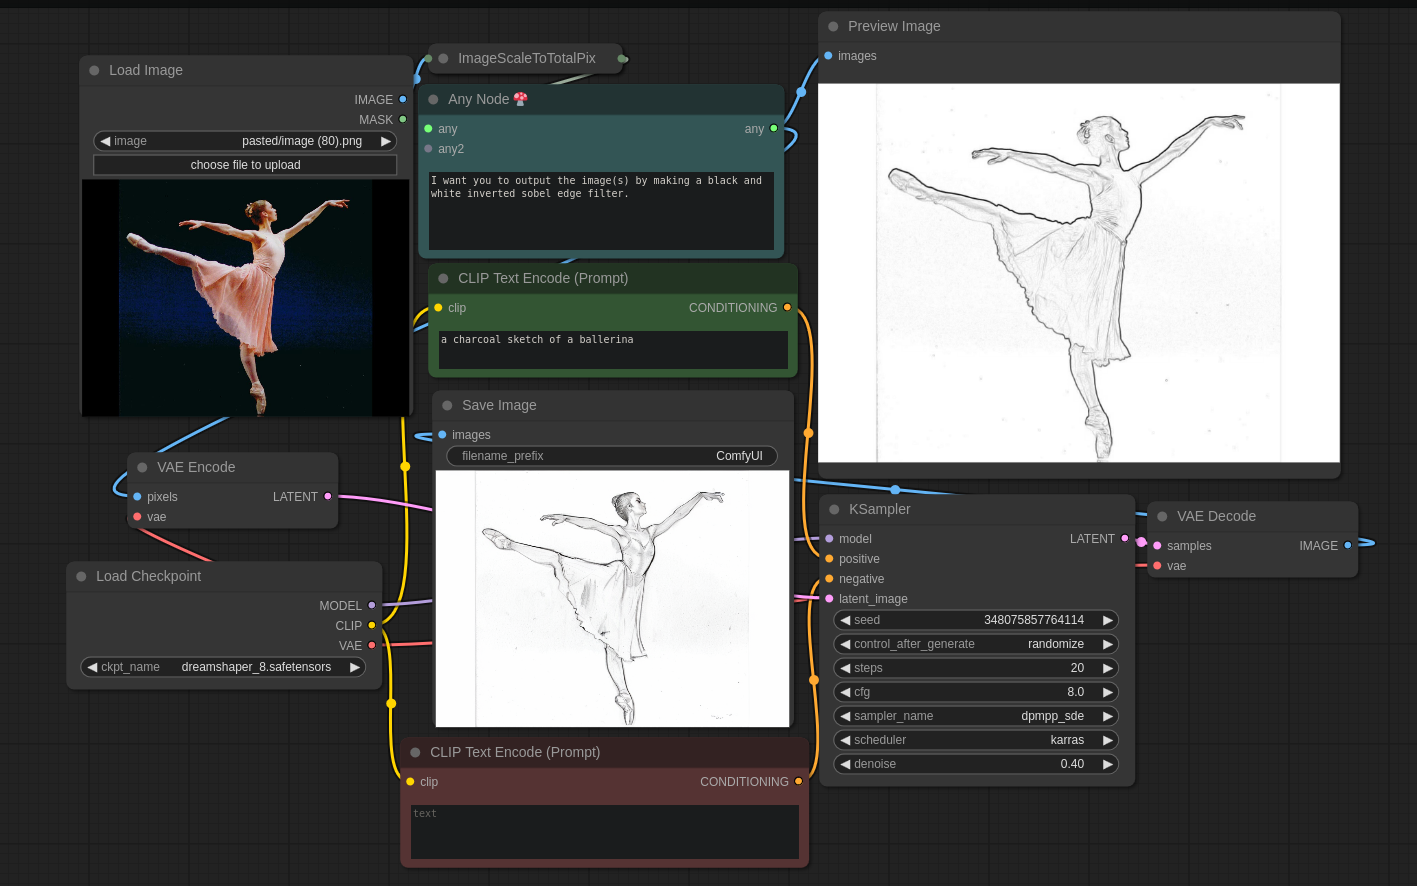Click the IMAGE output port on Load Image
The image size is (1417, 886).
click(x=403, y=100)
